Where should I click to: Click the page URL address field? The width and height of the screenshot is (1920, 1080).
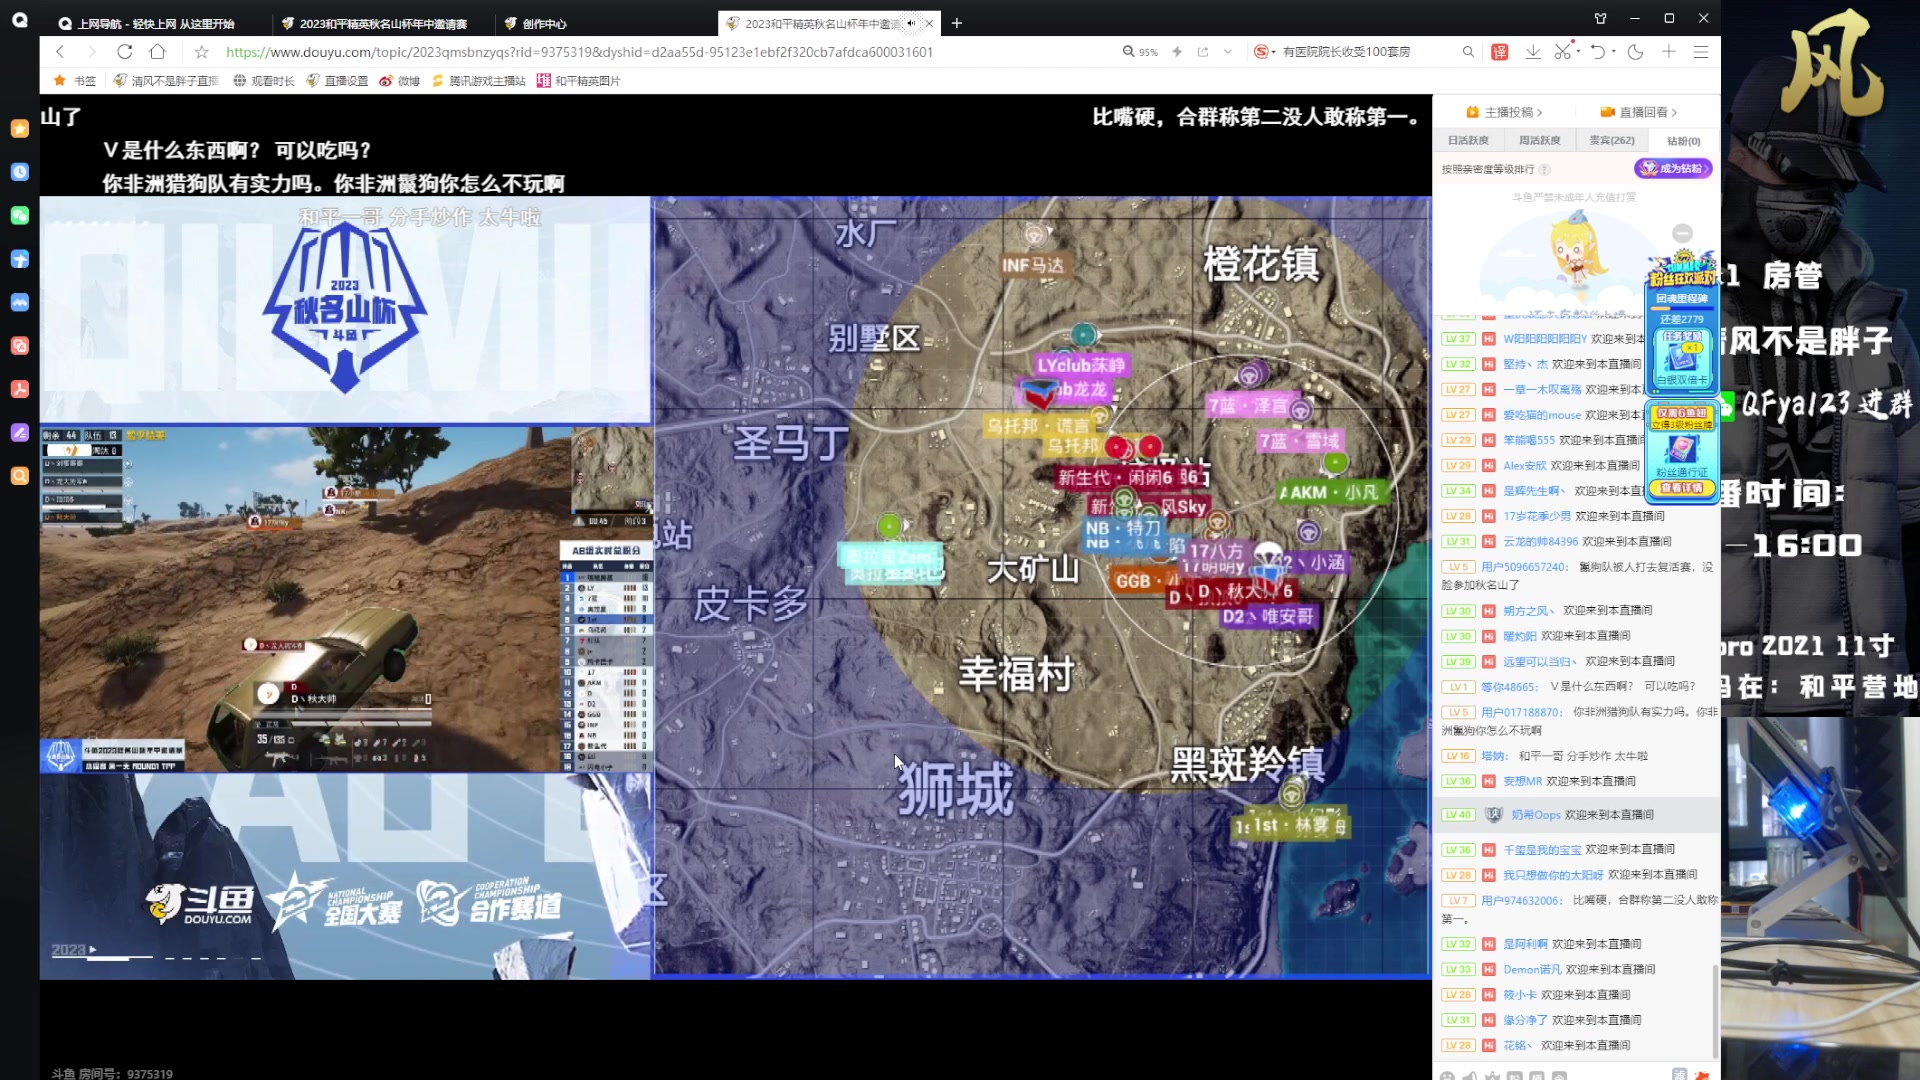point(579,52)
